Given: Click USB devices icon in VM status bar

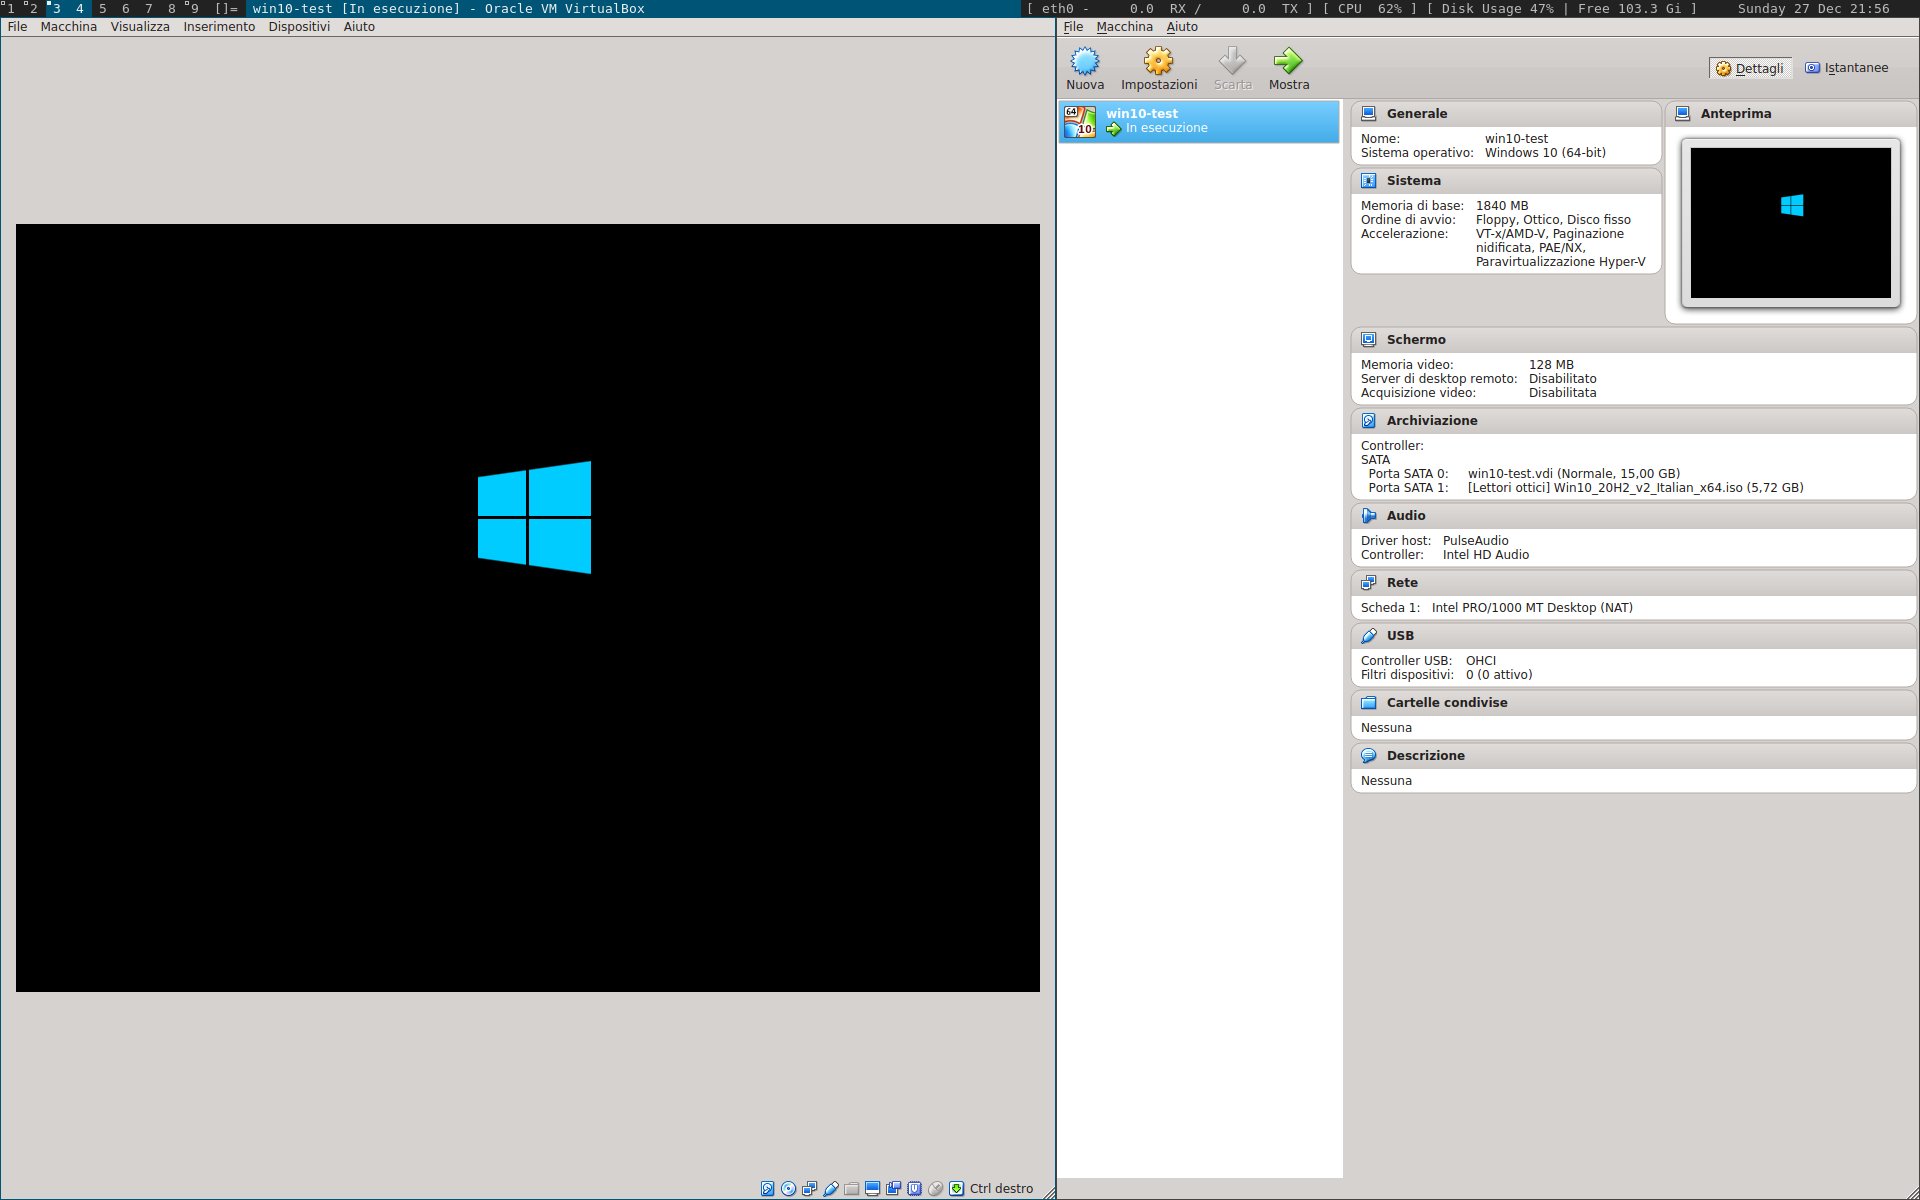Looking at the screenshot, I should [830, 1189].
